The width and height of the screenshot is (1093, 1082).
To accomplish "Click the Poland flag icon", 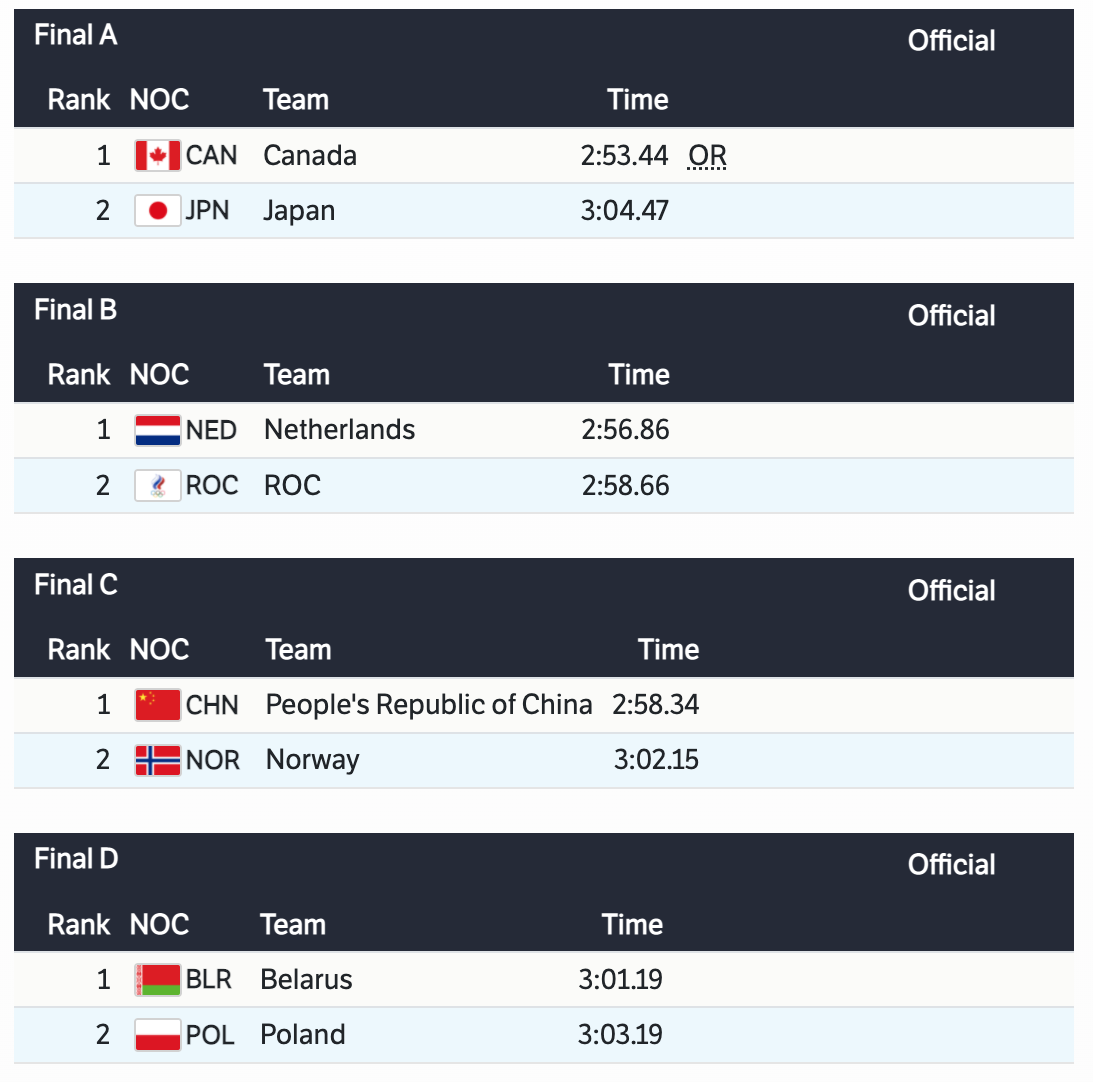I will click(158, 1035).
